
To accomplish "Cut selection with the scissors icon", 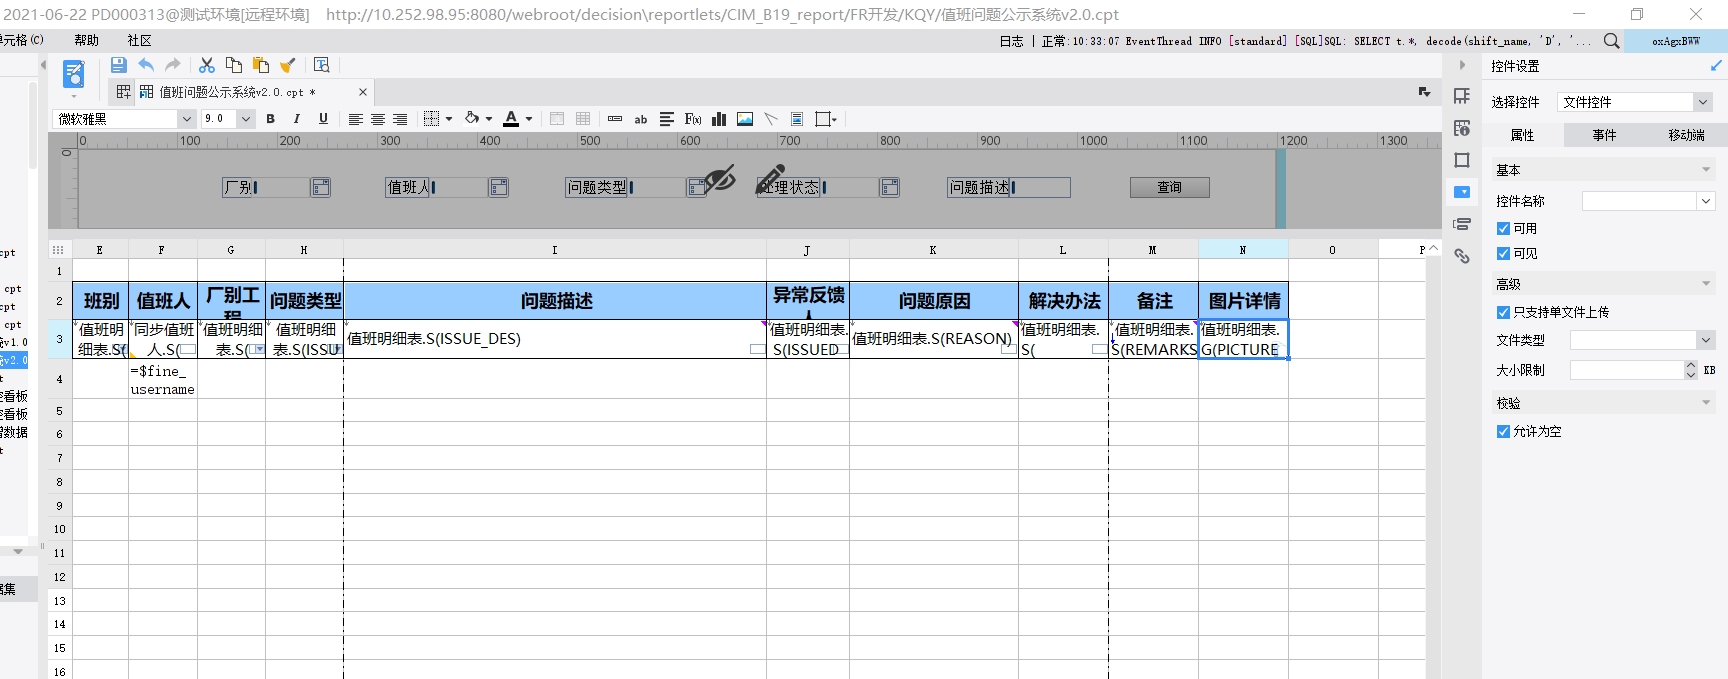I will click(x=207, y=65).
